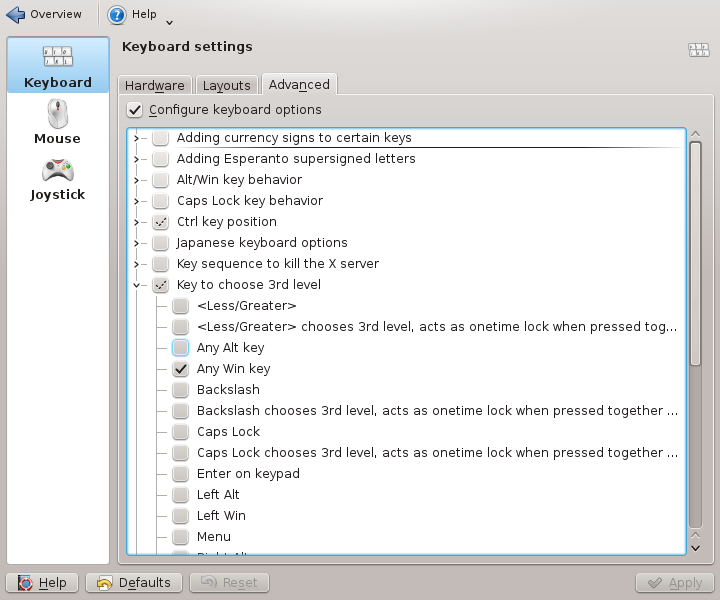720x600 pixels.
Task: Click the Joystick label in the sidebar
Action: coord(57,195)
